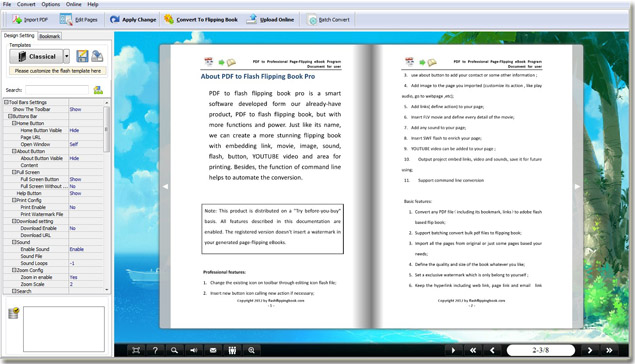This screenshot has height=364, width=635.
Task: Click the right page flip arrow on the book
Action: coord(577,187)
